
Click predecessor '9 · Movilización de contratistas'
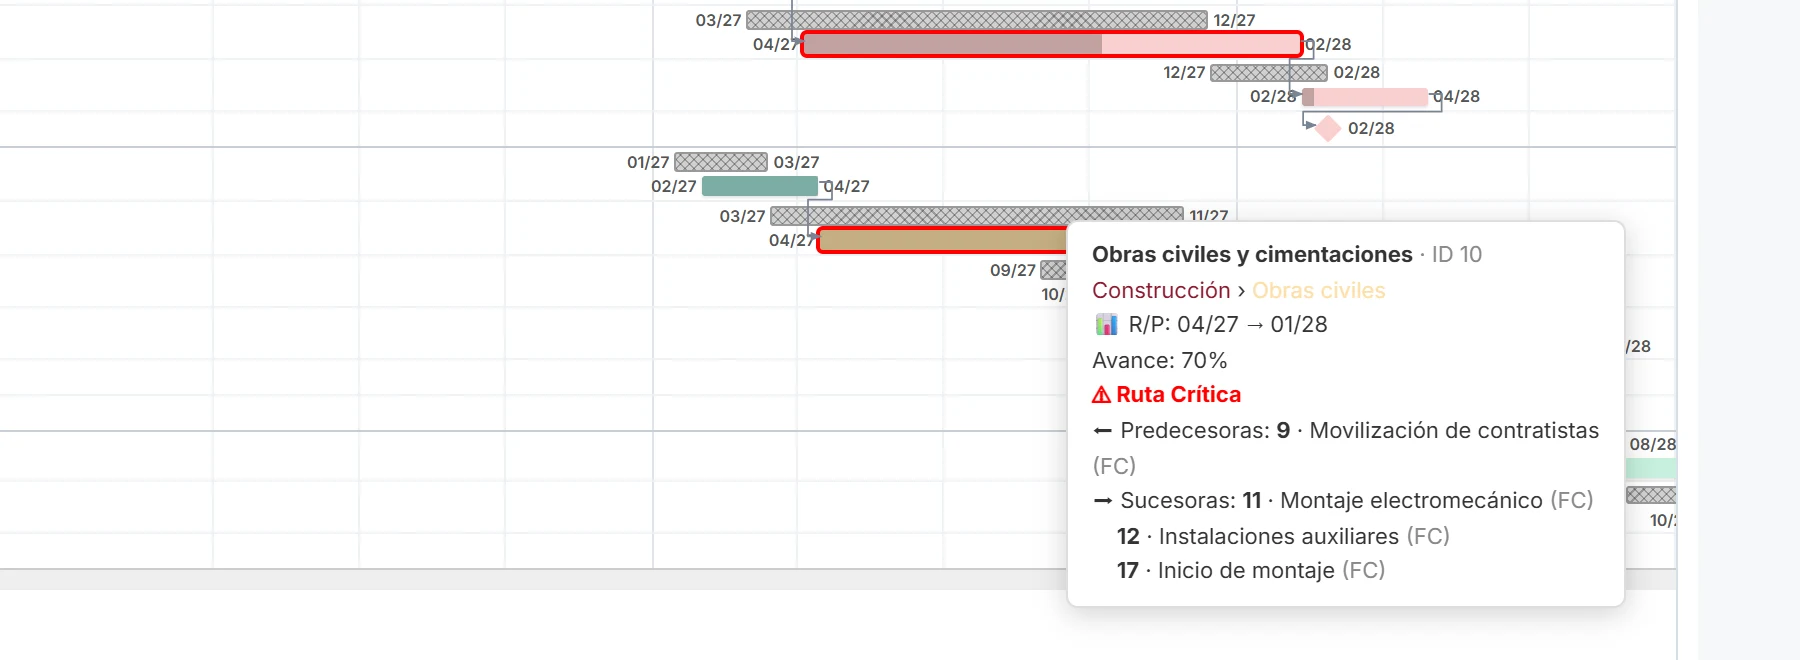(x=1437, y=431)
